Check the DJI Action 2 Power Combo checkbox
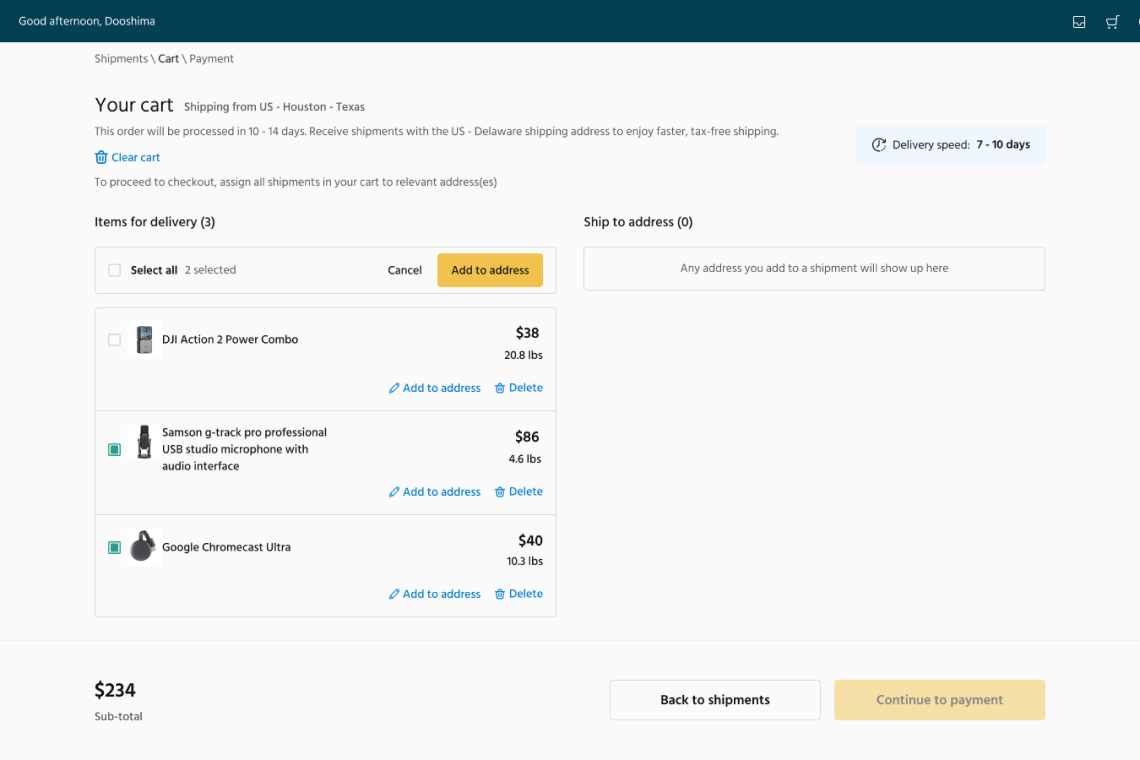Screen dimensions: 1140x760 (x=114, y=340)
